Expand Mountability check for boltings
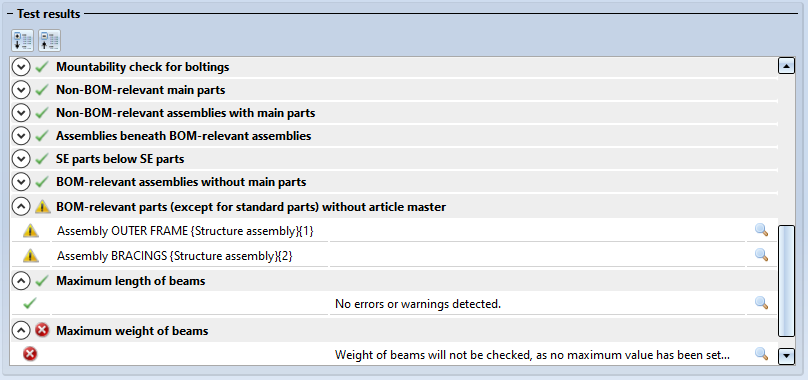This screenshot has width=808, height=380. coord(21,67)
